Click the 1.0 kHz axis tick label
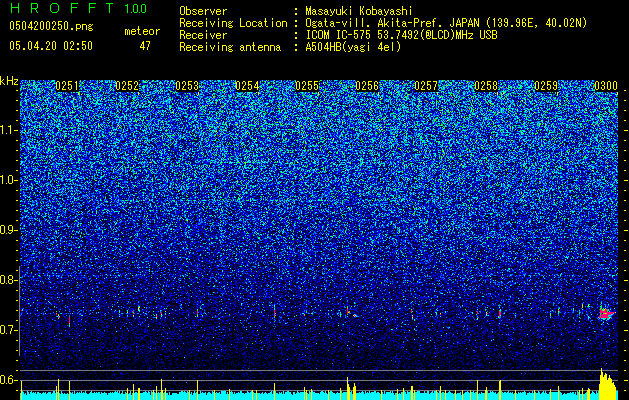This screenshot has width=629, height=400. (x=9, y=180)
